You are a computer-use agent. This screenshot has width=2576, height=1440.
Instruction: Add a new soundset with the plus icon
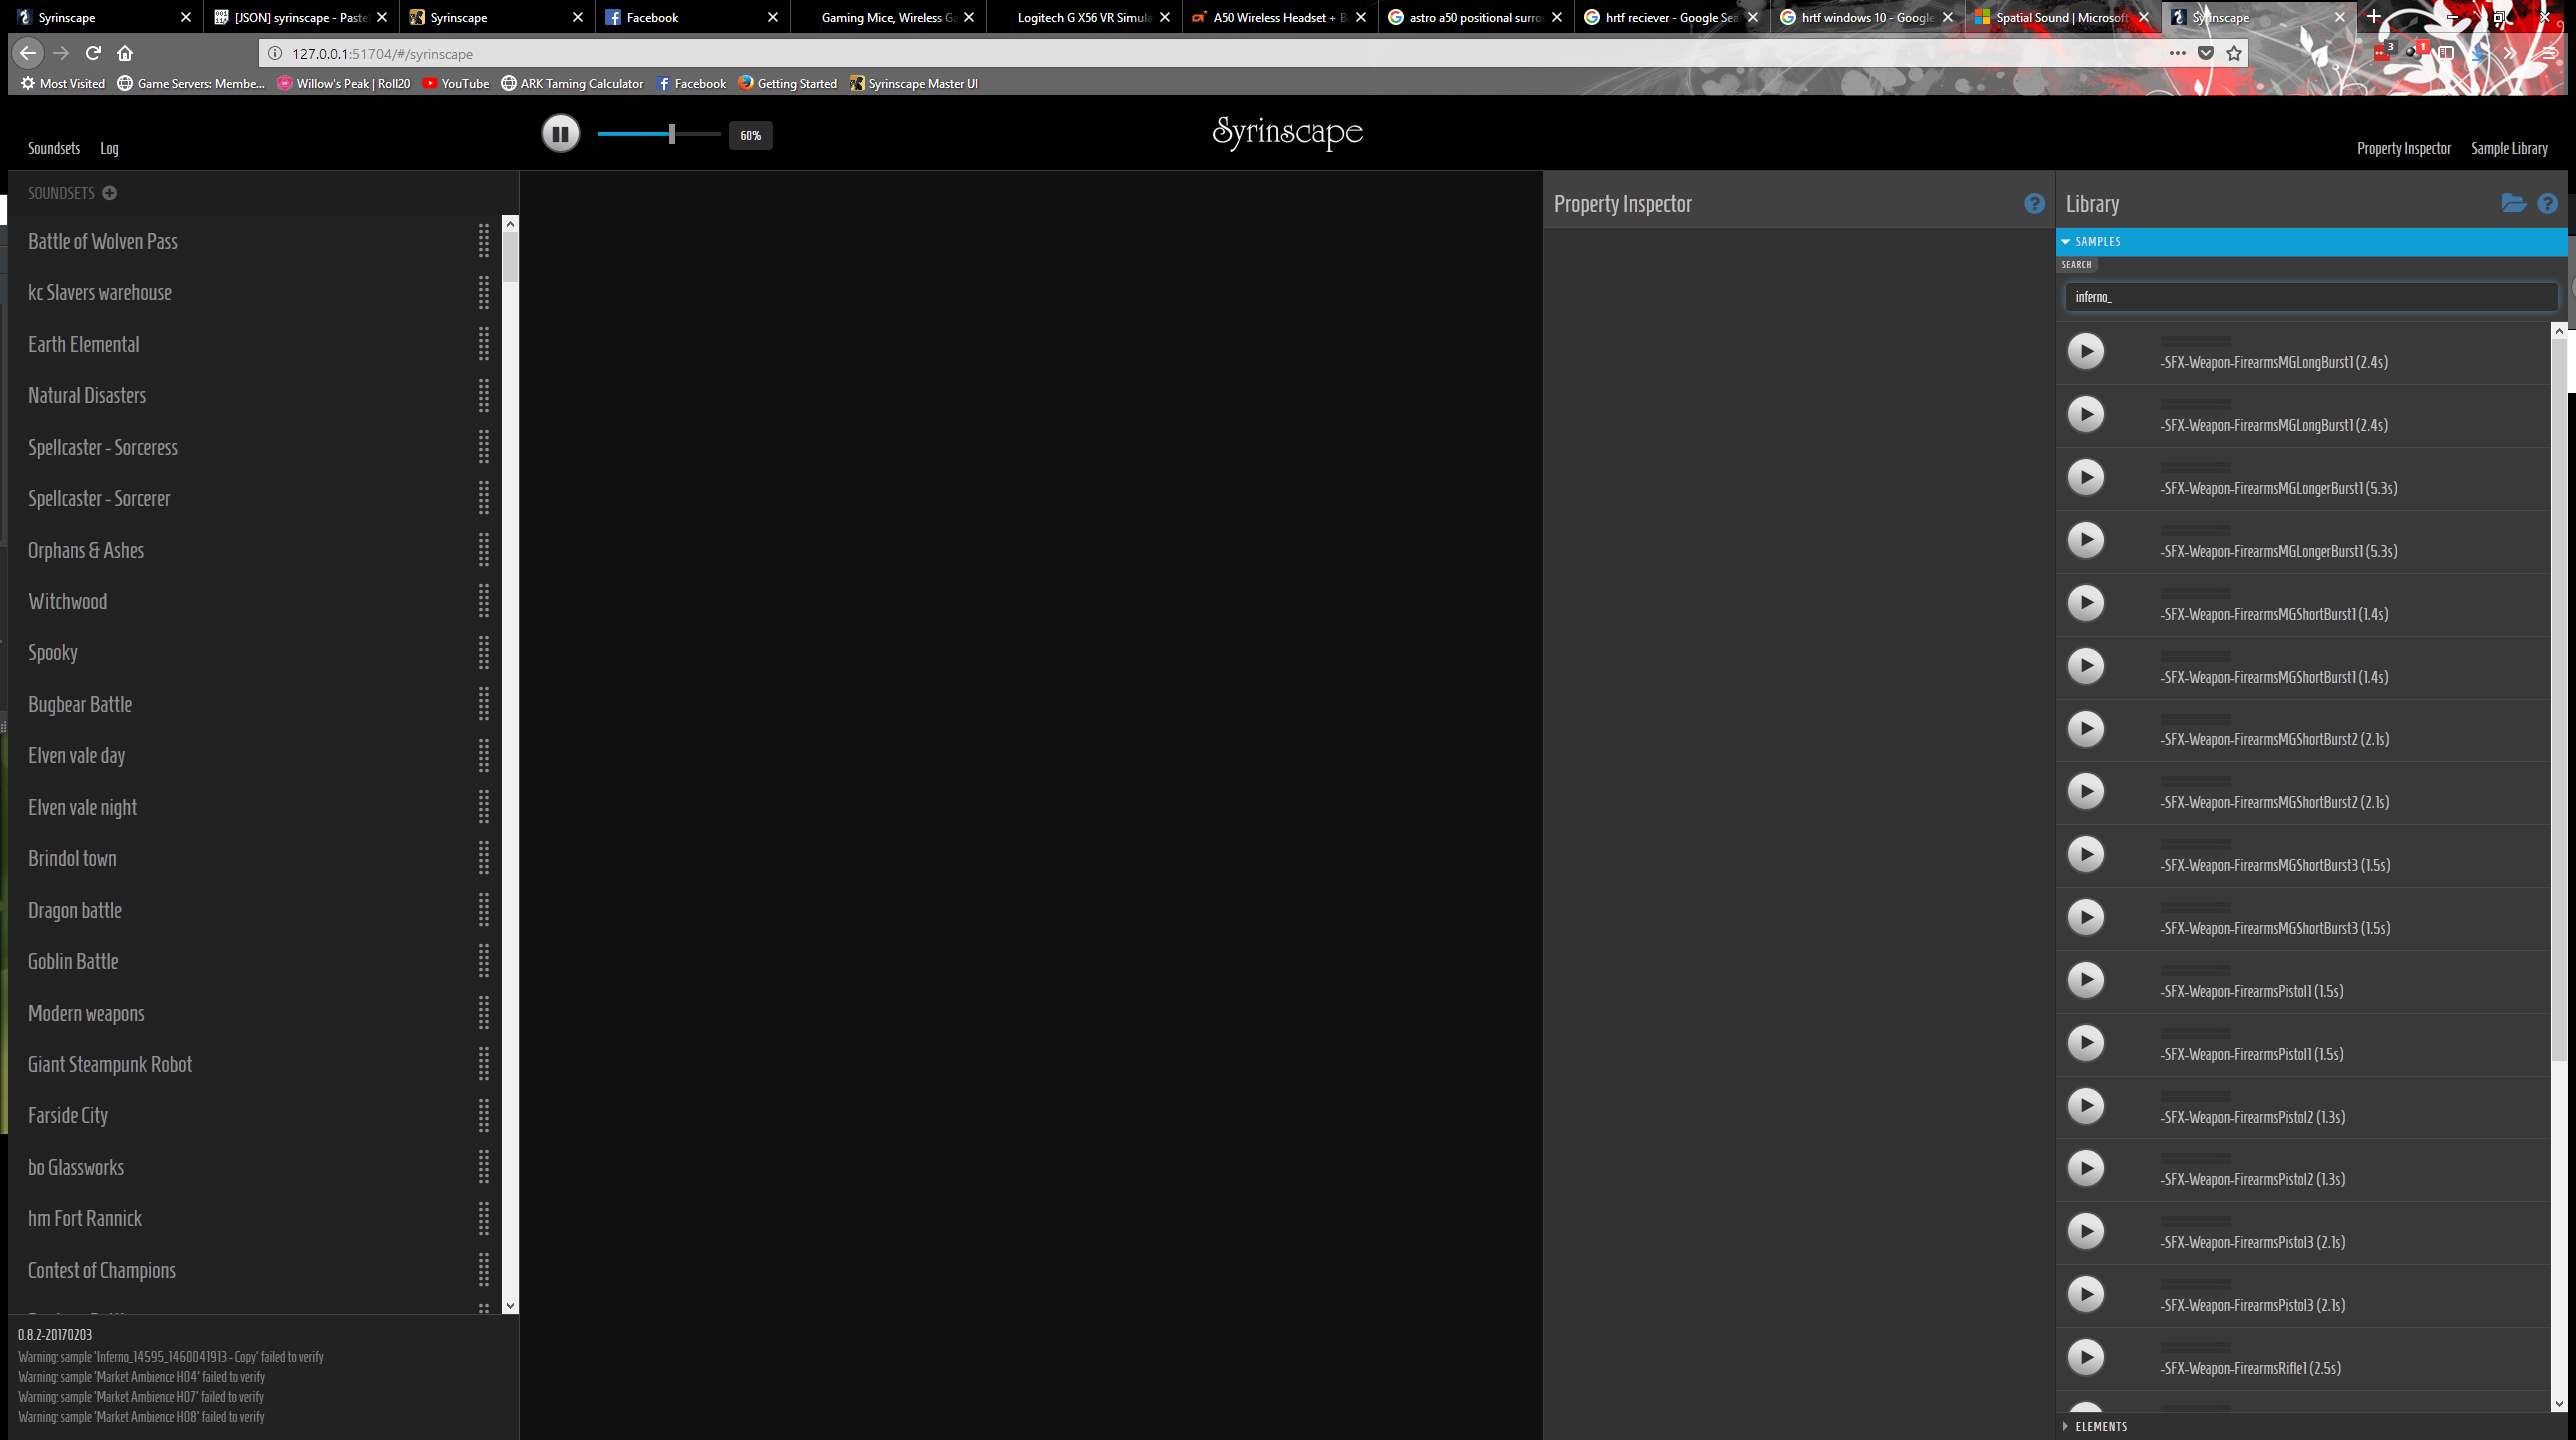click(110, 193)
